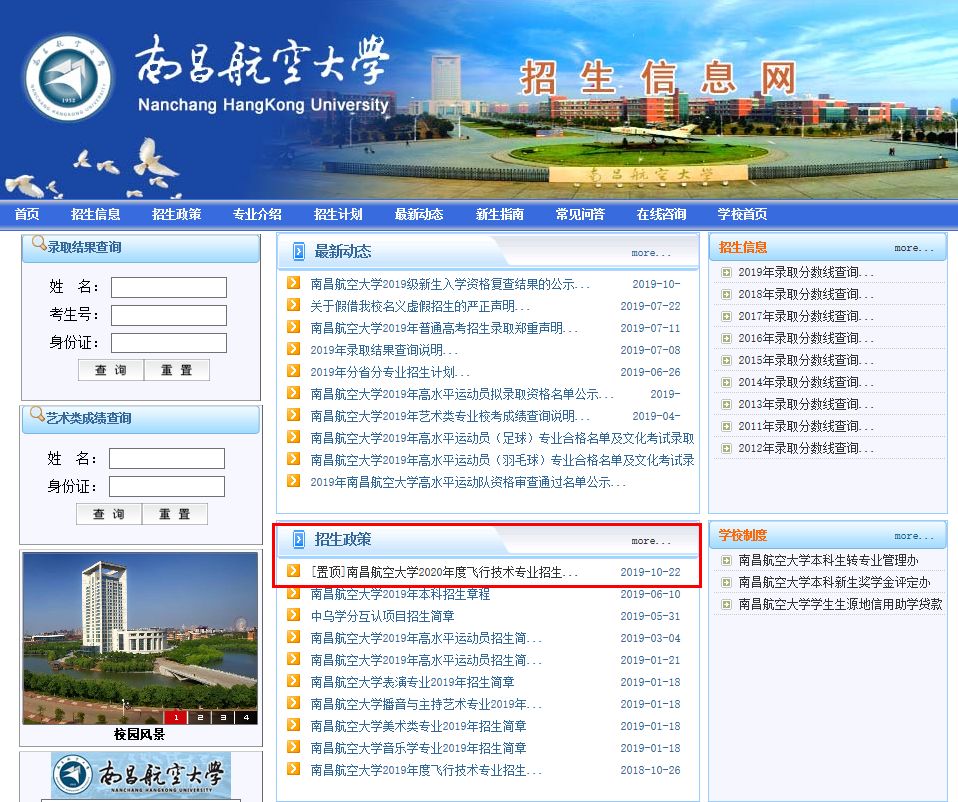Click the blue arrow icon beside 最新动态 heading

pyautogui.click(x=299, y=251)
